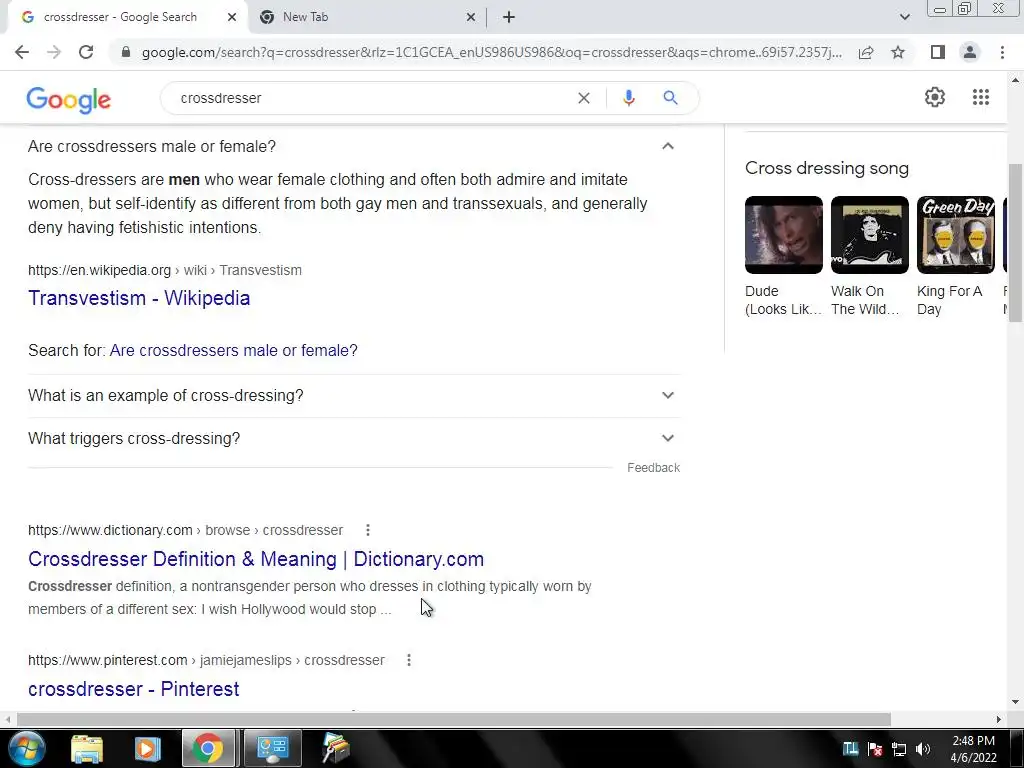Click Chrome icon in taskbar

click(x=208, y=748)
